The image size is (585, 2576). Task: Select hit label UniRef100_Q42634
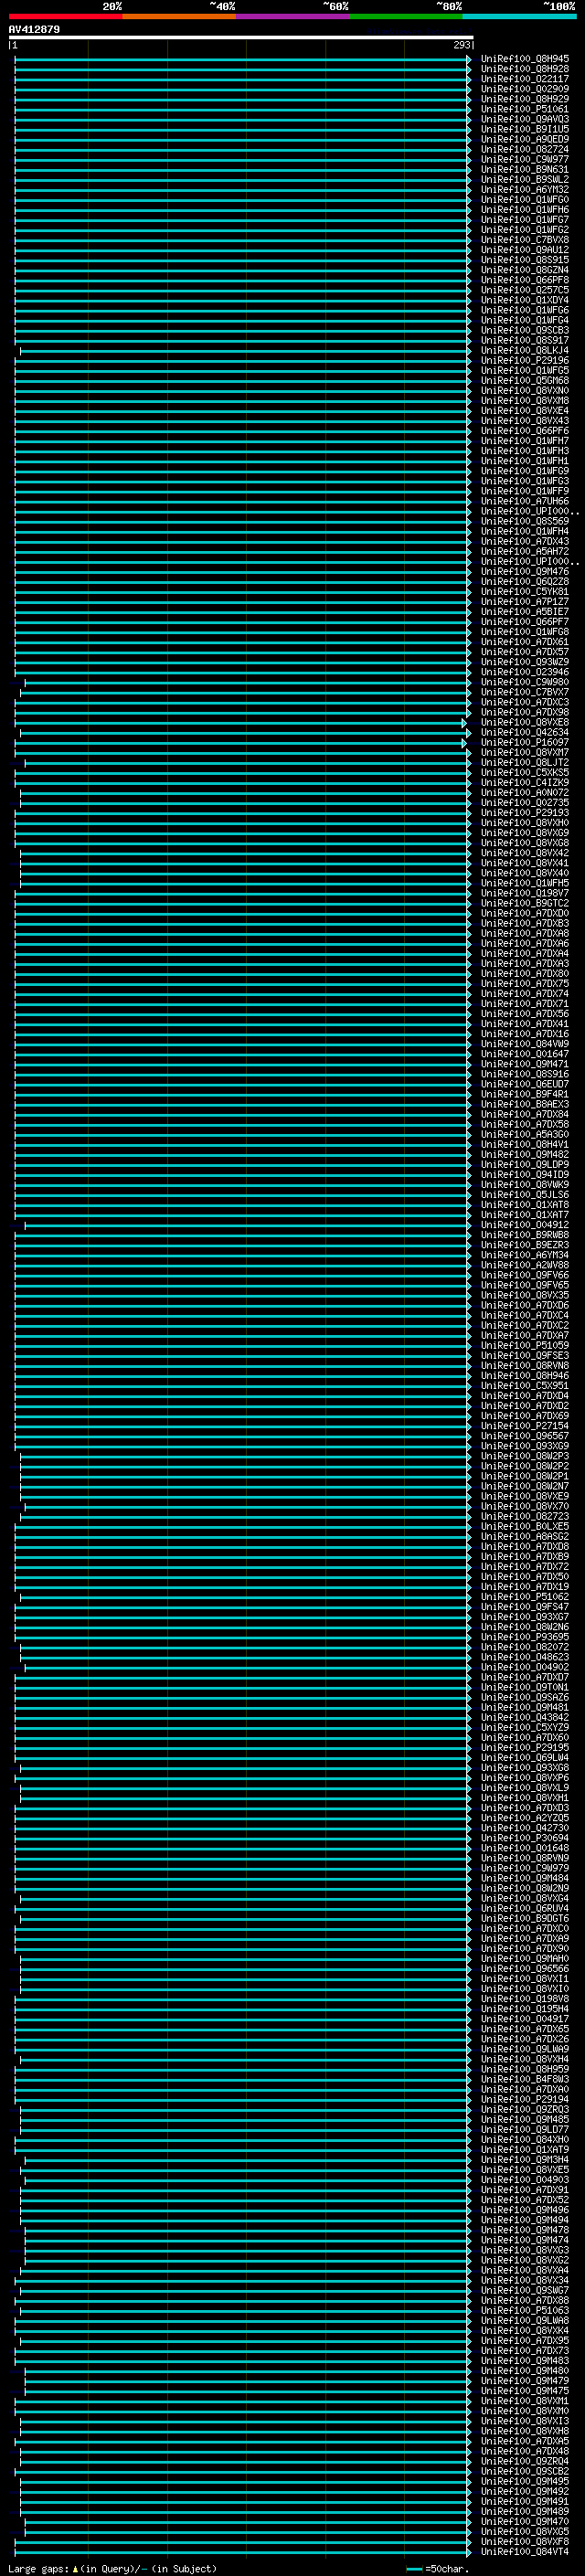tap(525, 732)
